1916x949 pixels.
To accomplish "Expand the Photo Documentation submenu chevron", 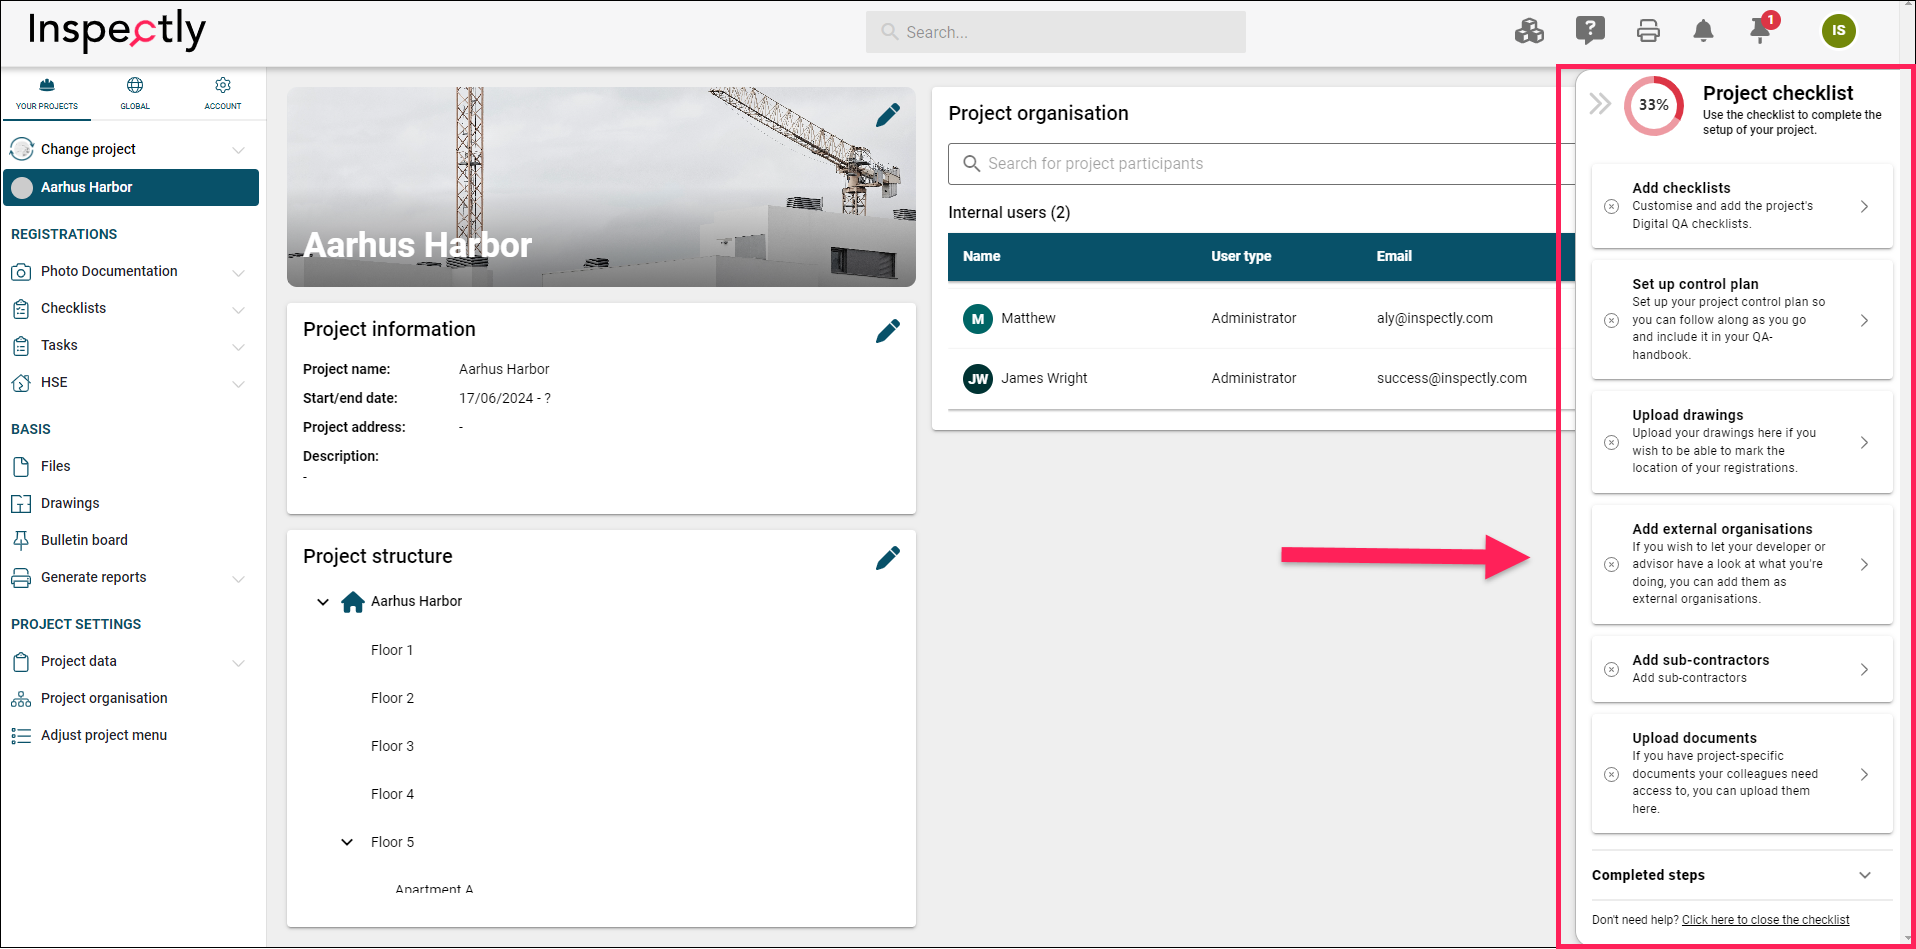I will point(238,273).
